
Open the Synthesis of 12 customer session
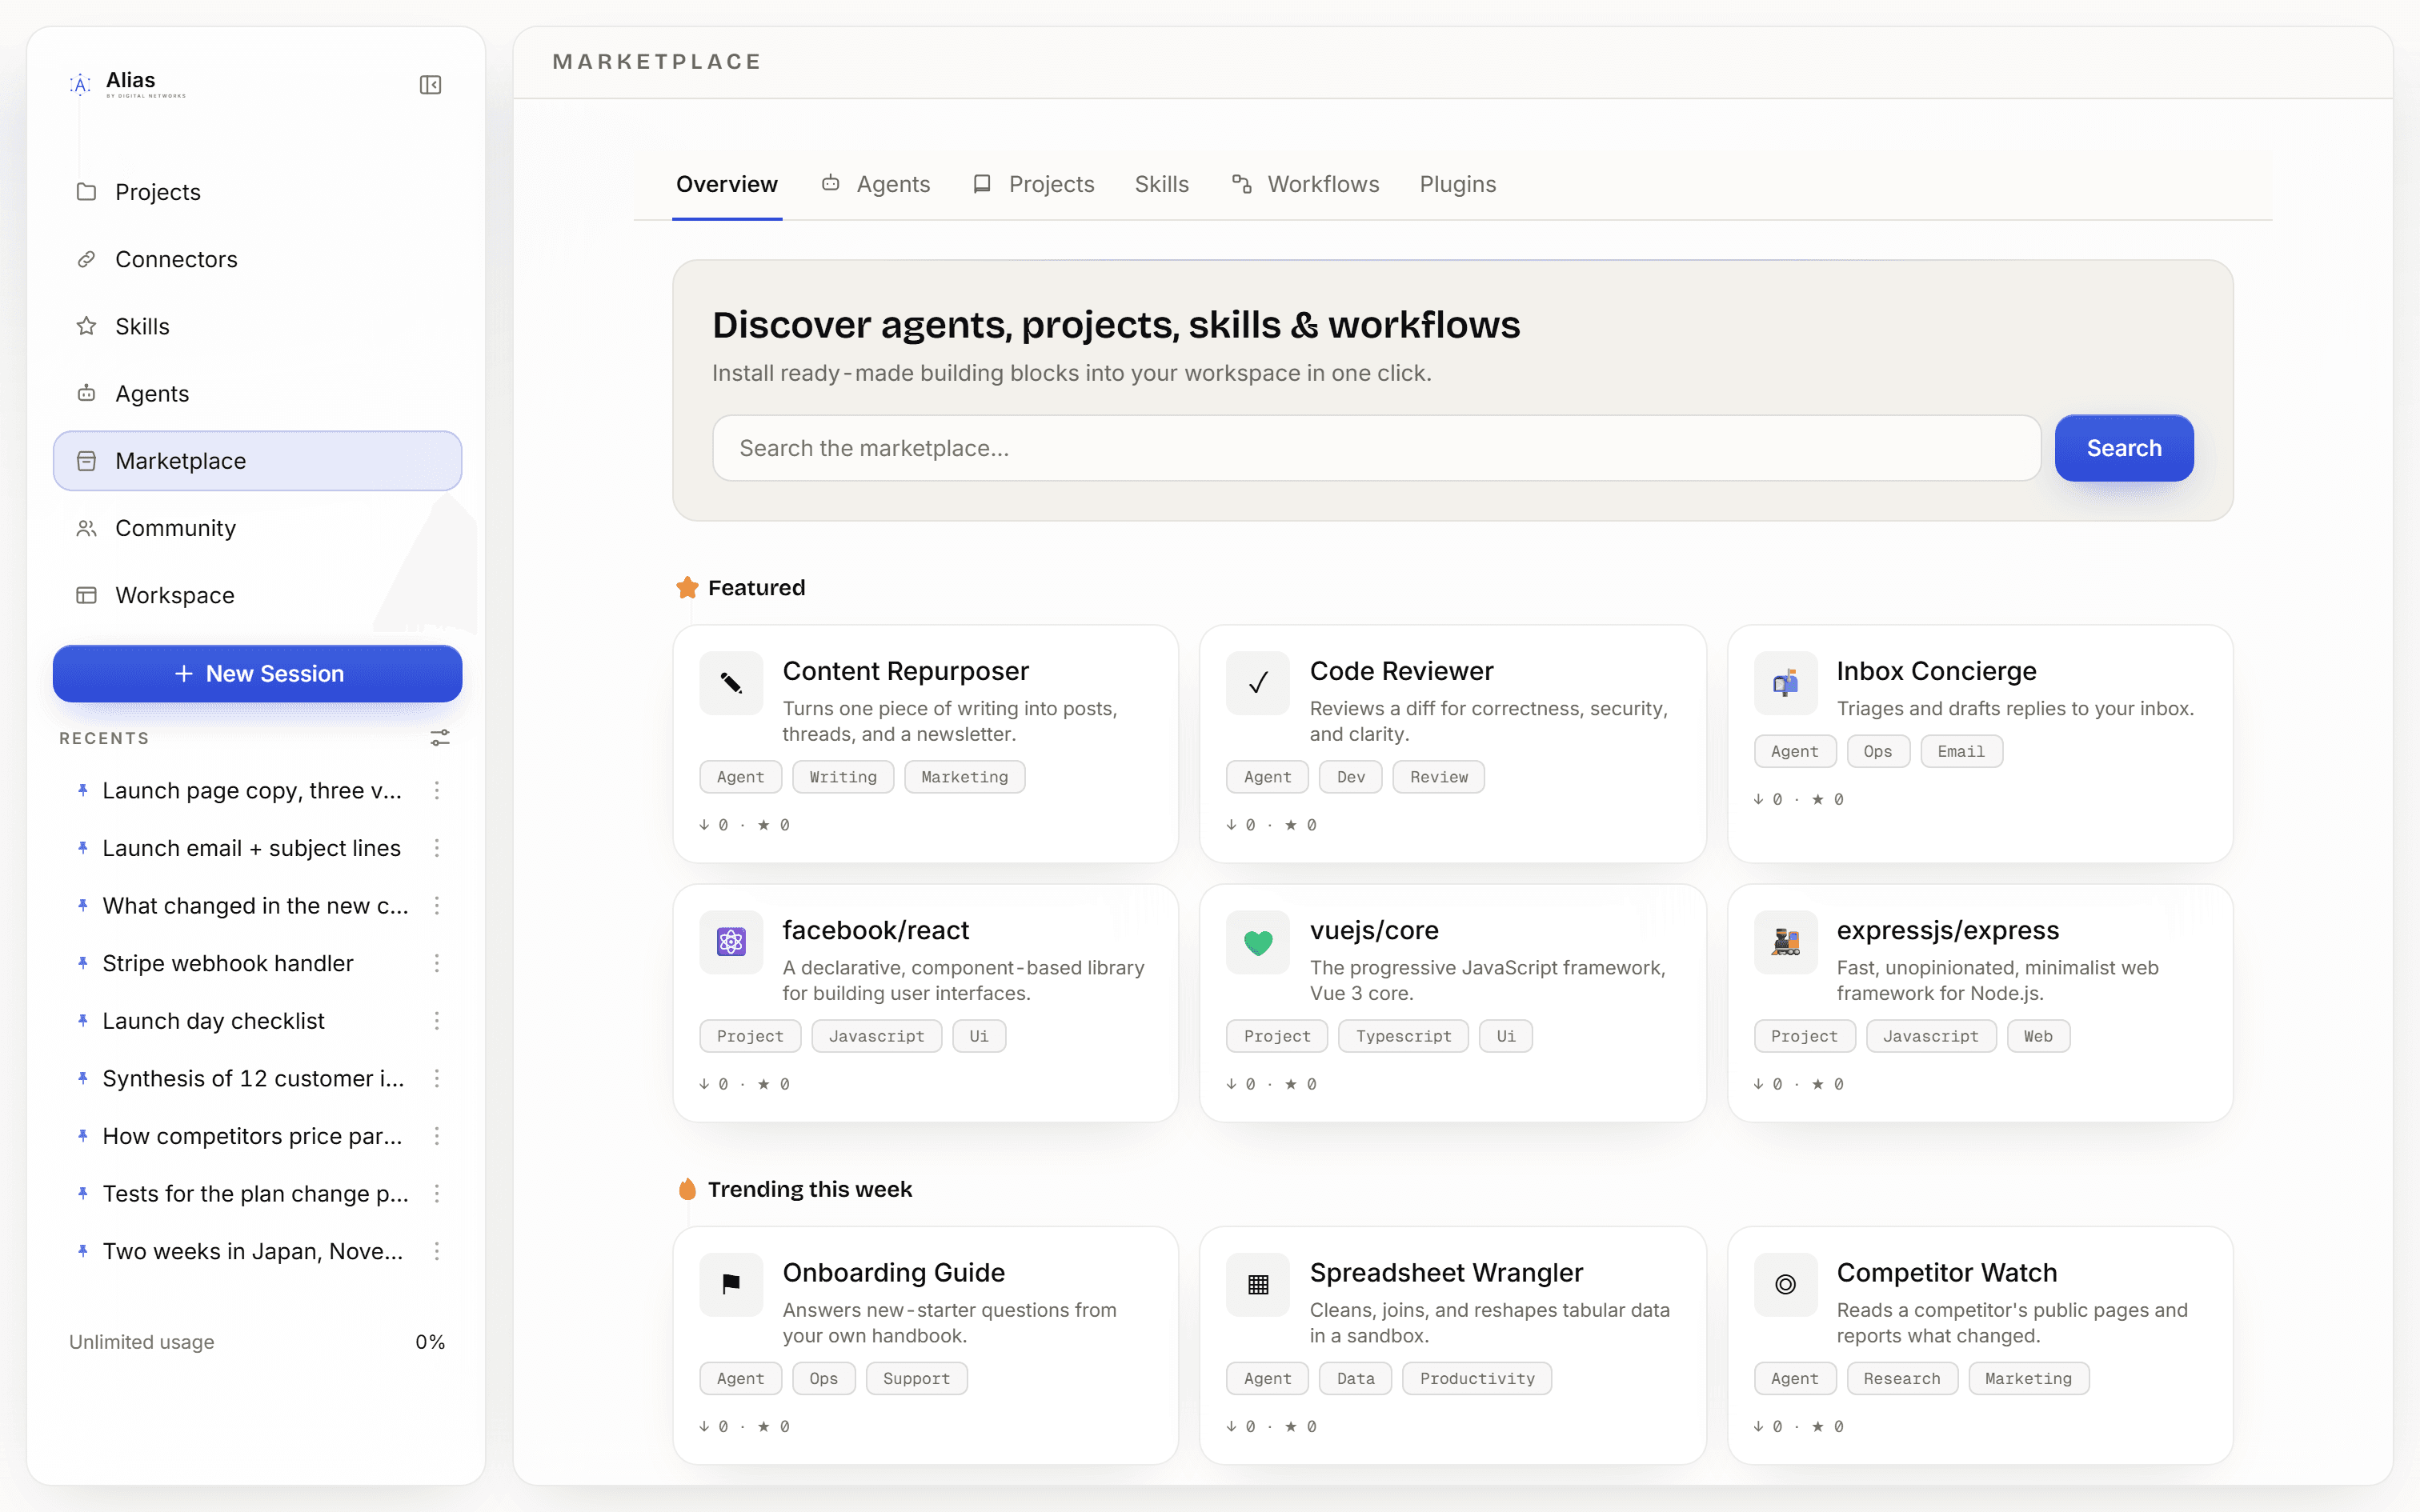pyautogui.click(x=253, y=1078)
